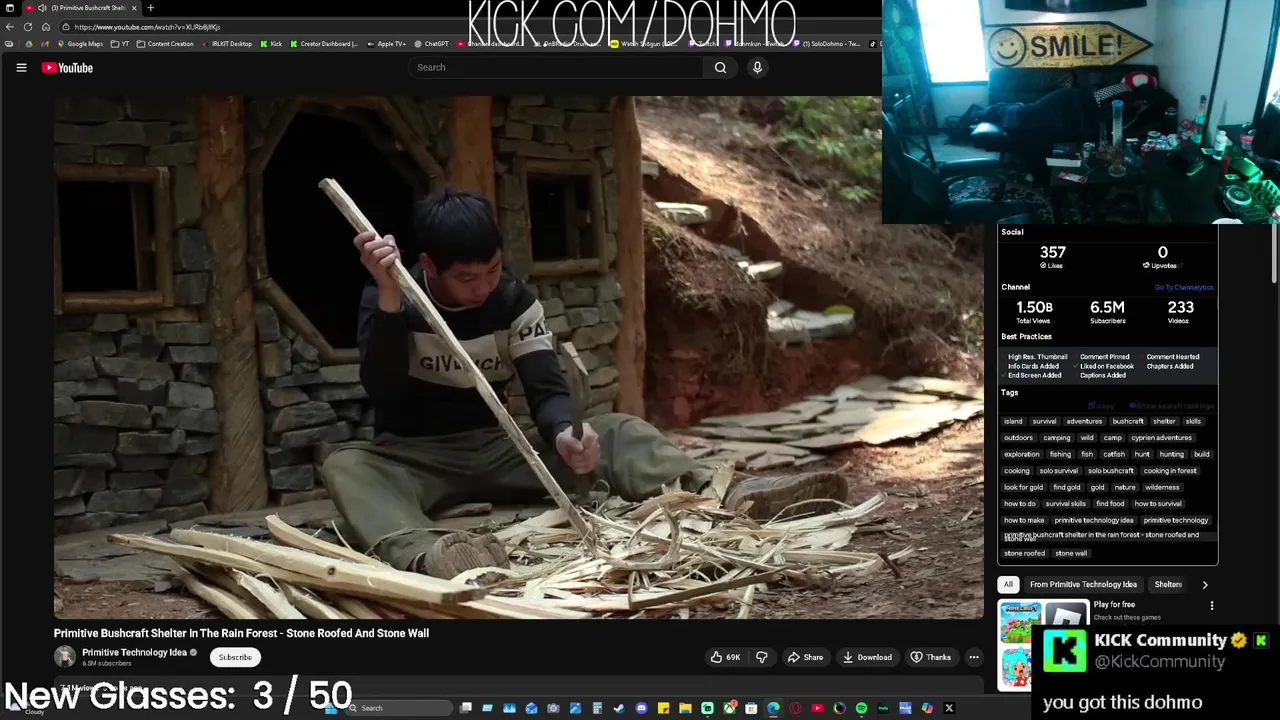The height and width of the screenshot is (720, 1280).
Task: Like the video with thumbs up
Action: tap(725, 657)
